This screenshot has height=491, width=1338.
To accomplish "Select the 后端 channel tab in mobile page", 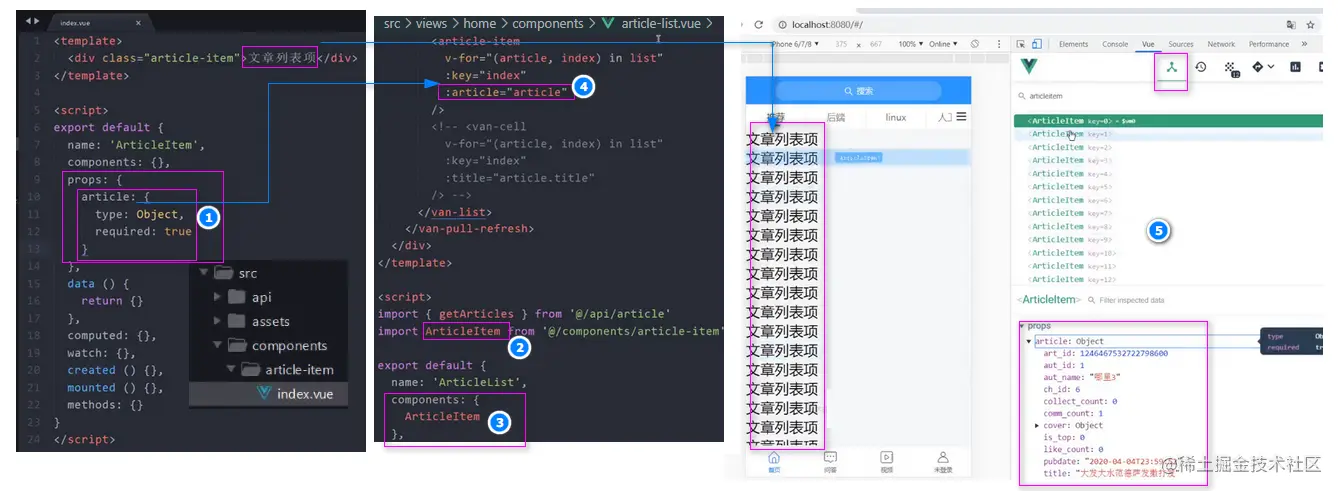I will click(x=835, y=117).
